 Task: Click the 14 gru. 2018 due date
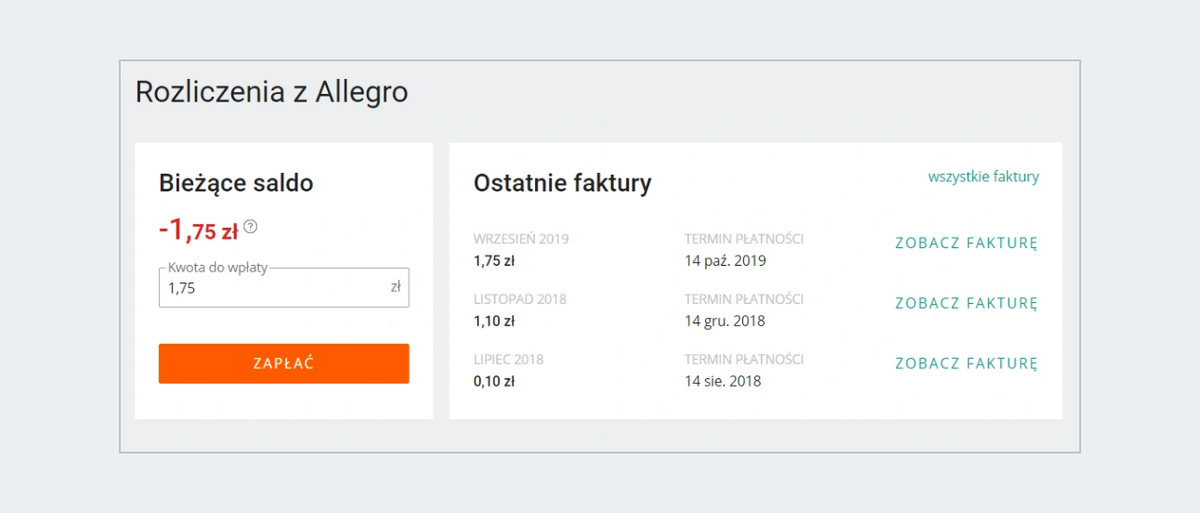point(725,321)
